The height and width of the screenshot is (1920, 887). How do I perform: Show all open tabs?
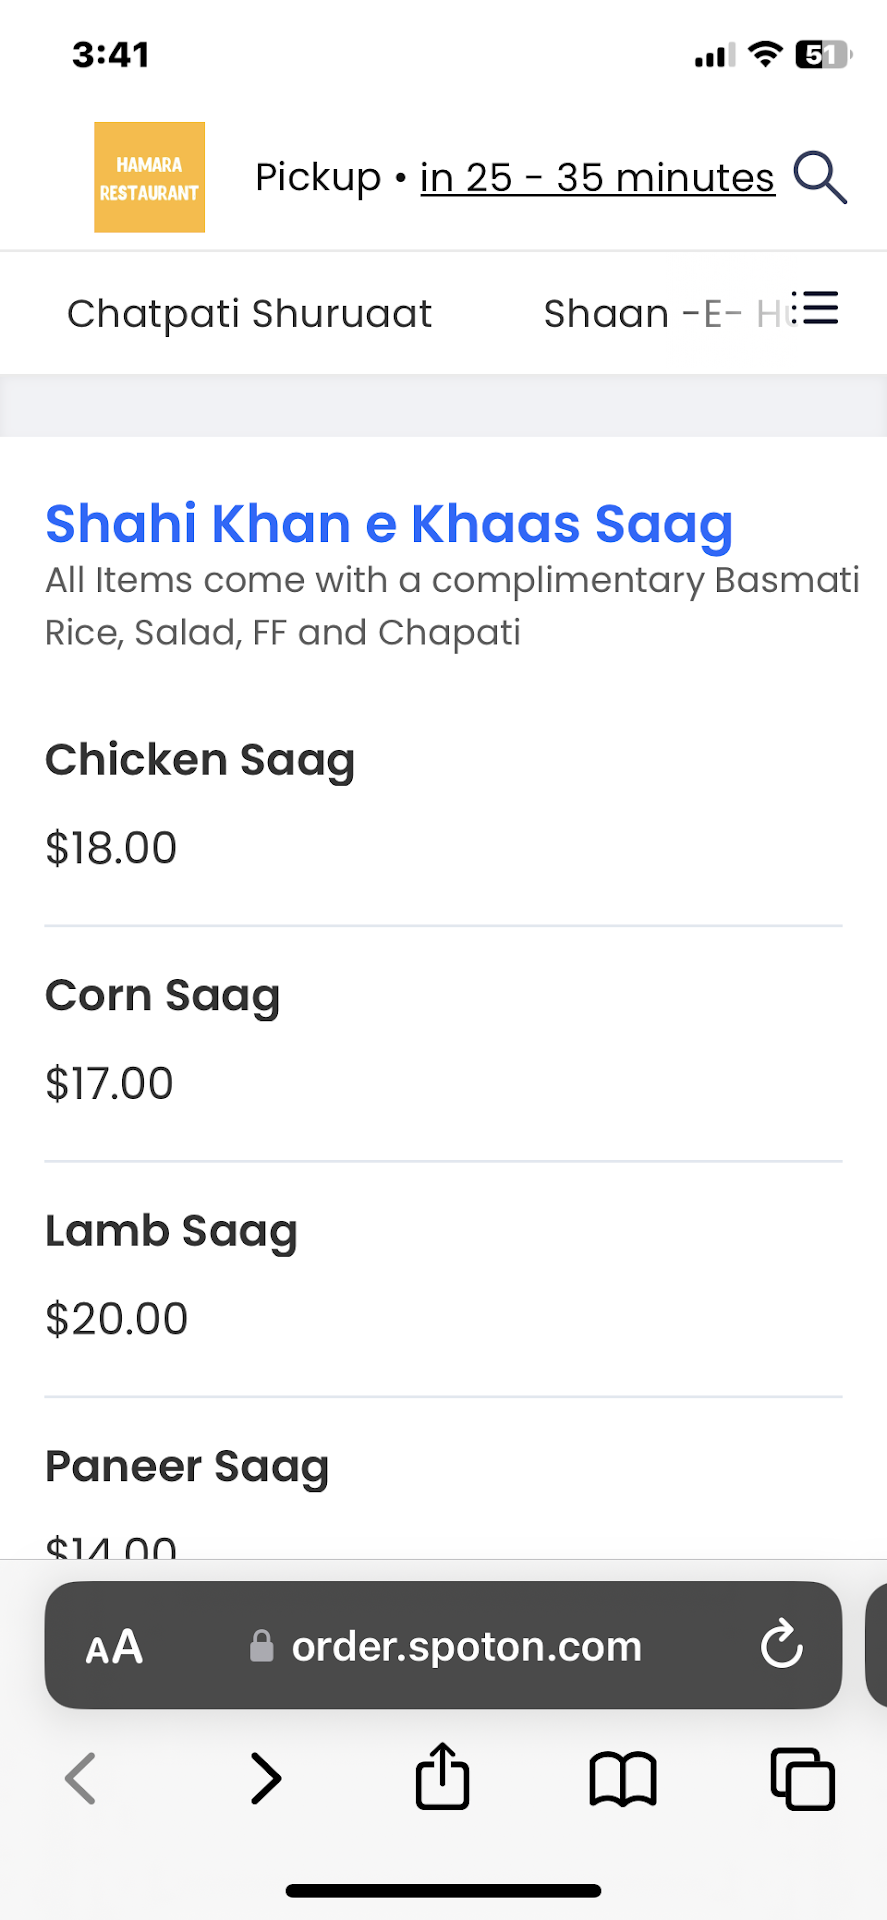pos(802,1779)
